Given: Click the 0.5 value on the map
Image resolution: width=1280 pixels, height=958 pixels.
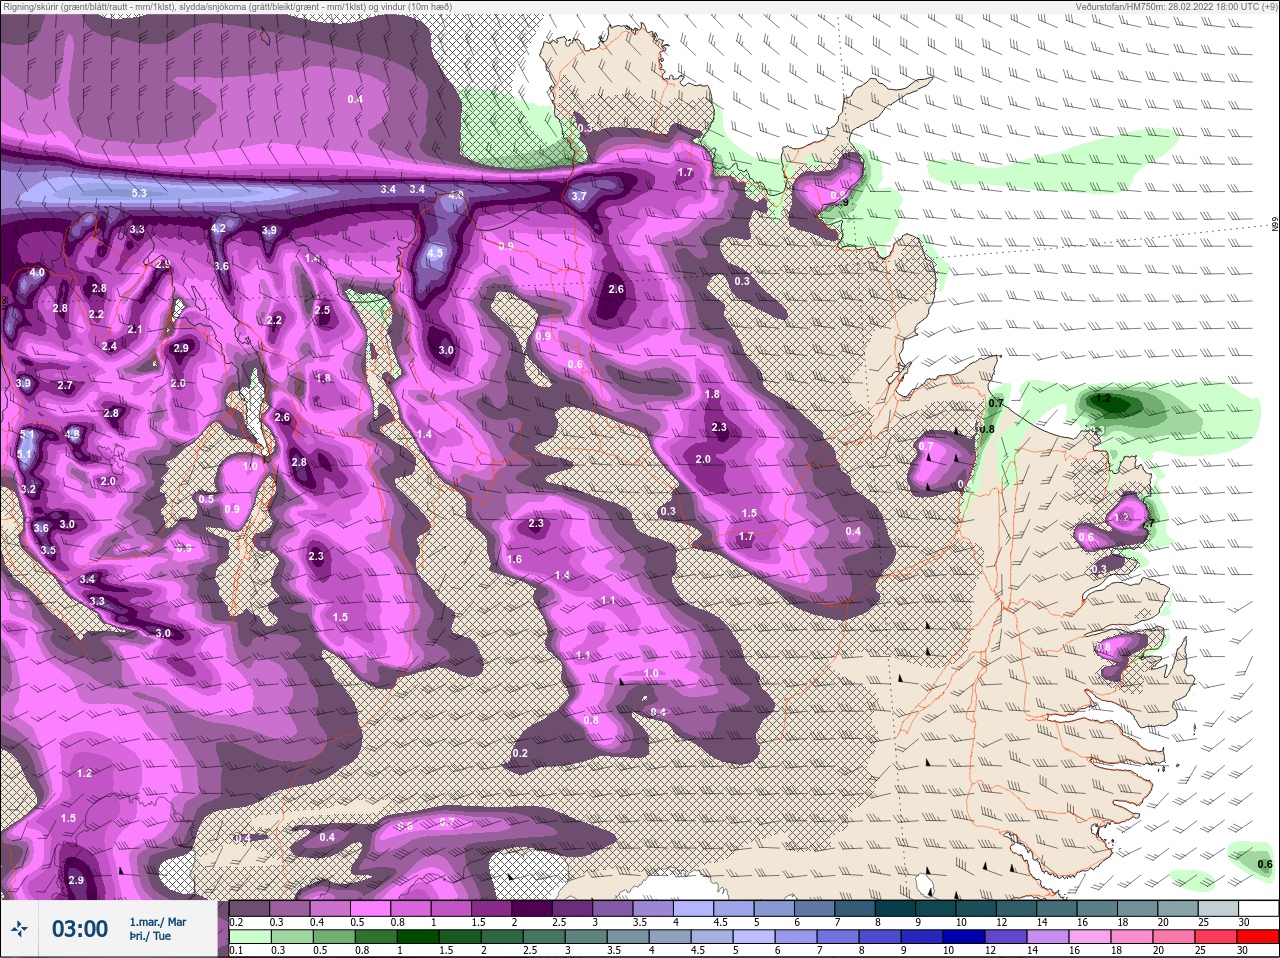Looking at the screenshot, I should (206, 500).
